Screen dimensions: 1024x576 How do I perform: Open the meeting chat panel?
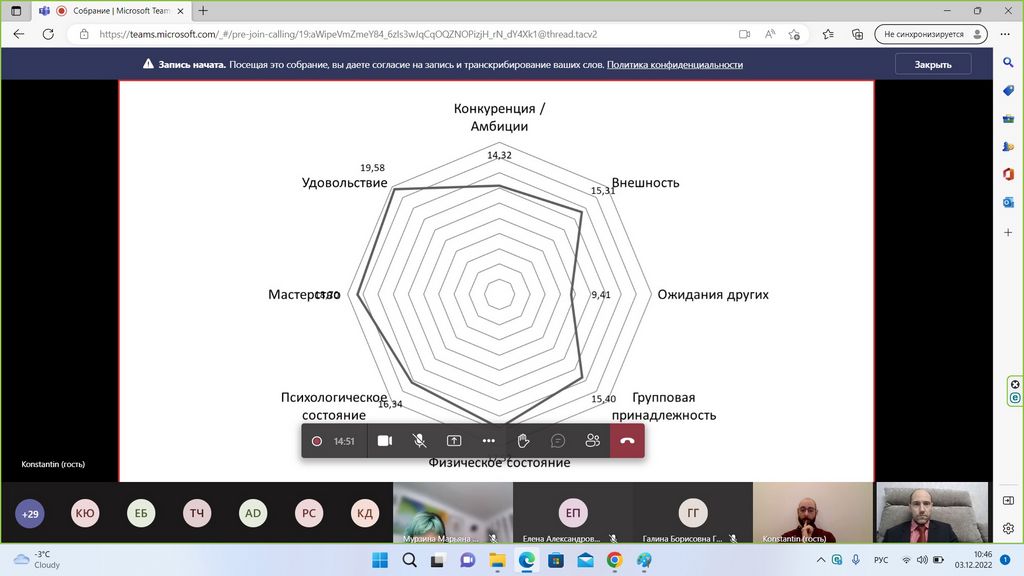[558, 441]
